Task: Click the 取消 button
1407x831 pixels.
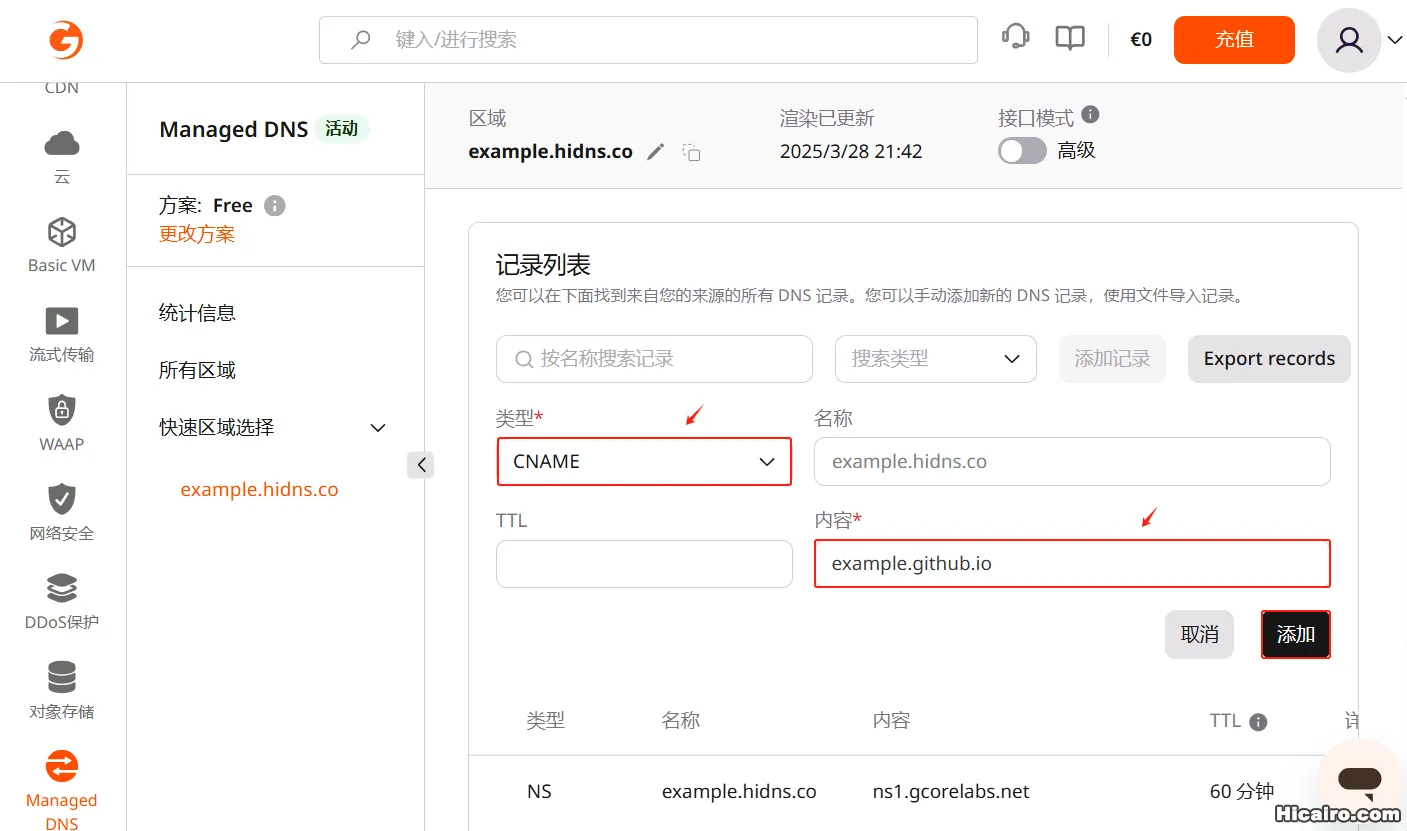Action: pos(1199,634)
